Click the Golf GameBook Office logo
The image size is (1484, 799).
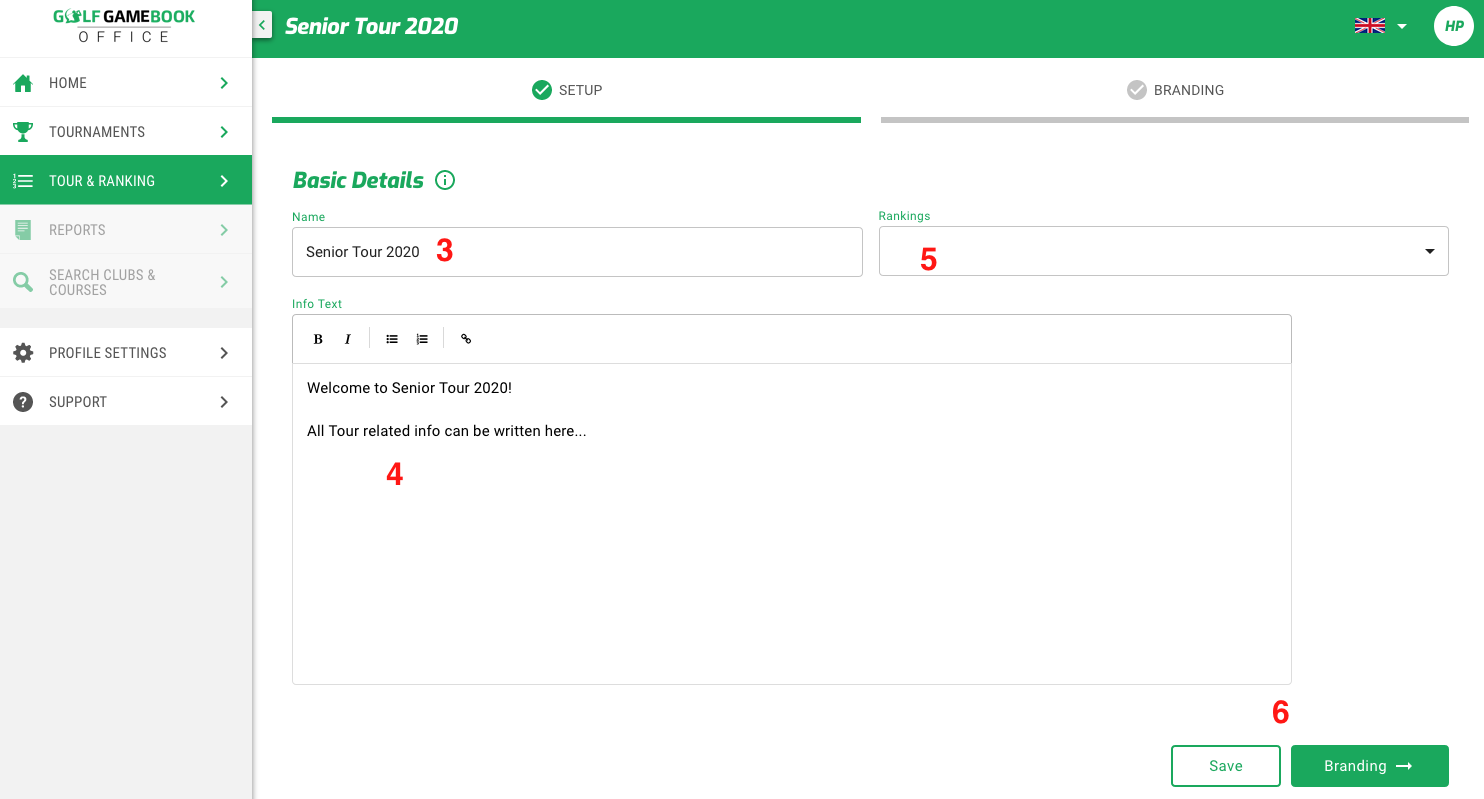pyautogui.click(x=125, y=26)
